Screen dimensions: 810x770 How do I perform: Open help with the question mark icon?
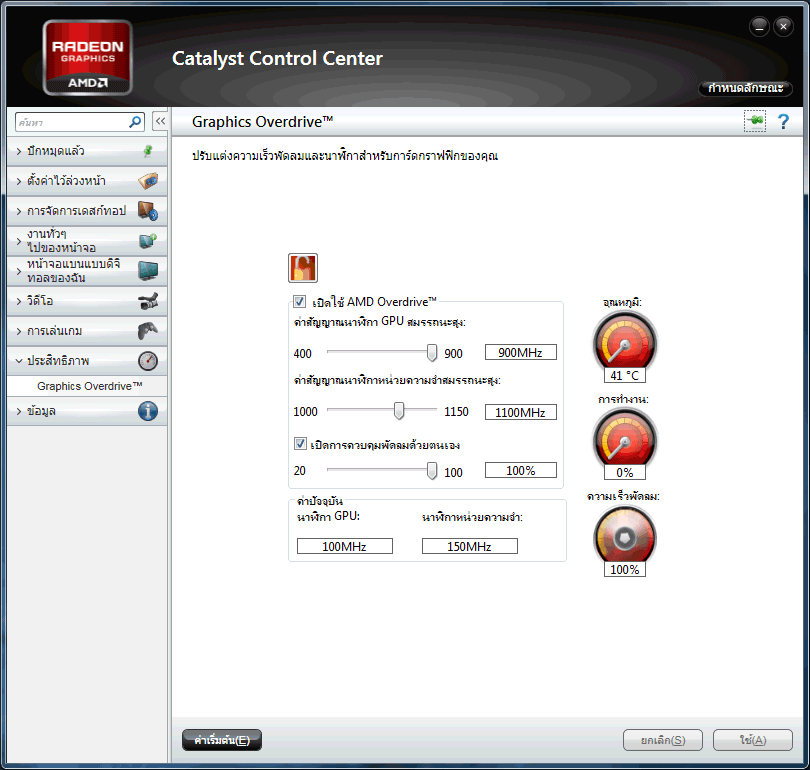pos(783,121)
